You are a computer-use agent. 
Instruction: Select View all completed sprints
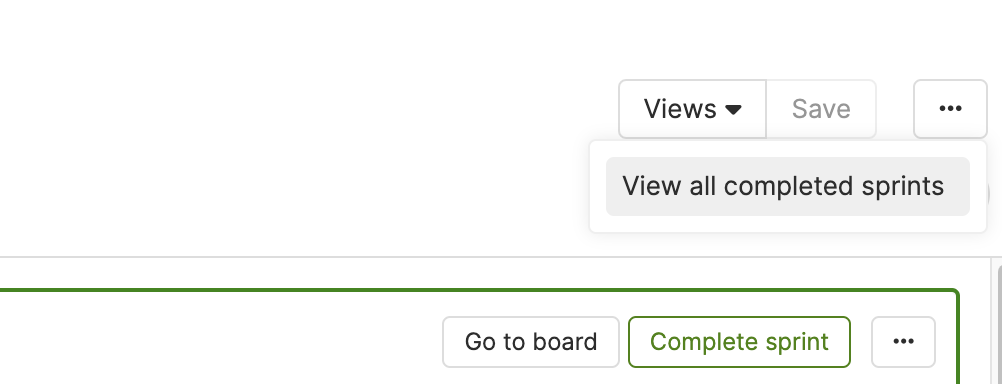[788, 187]
